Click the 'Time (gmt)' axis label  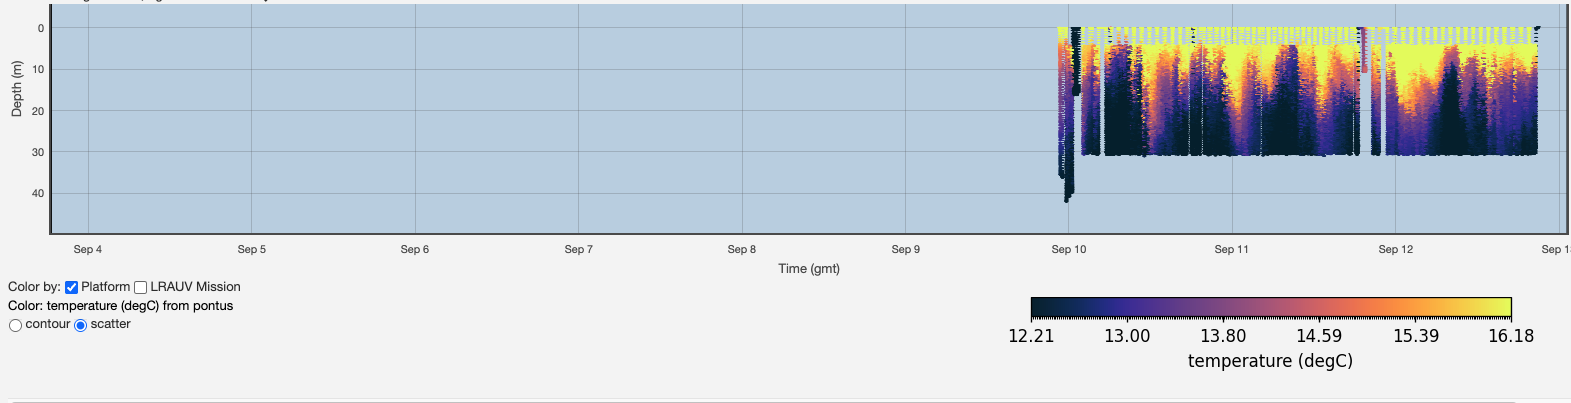tap(809, 268)
